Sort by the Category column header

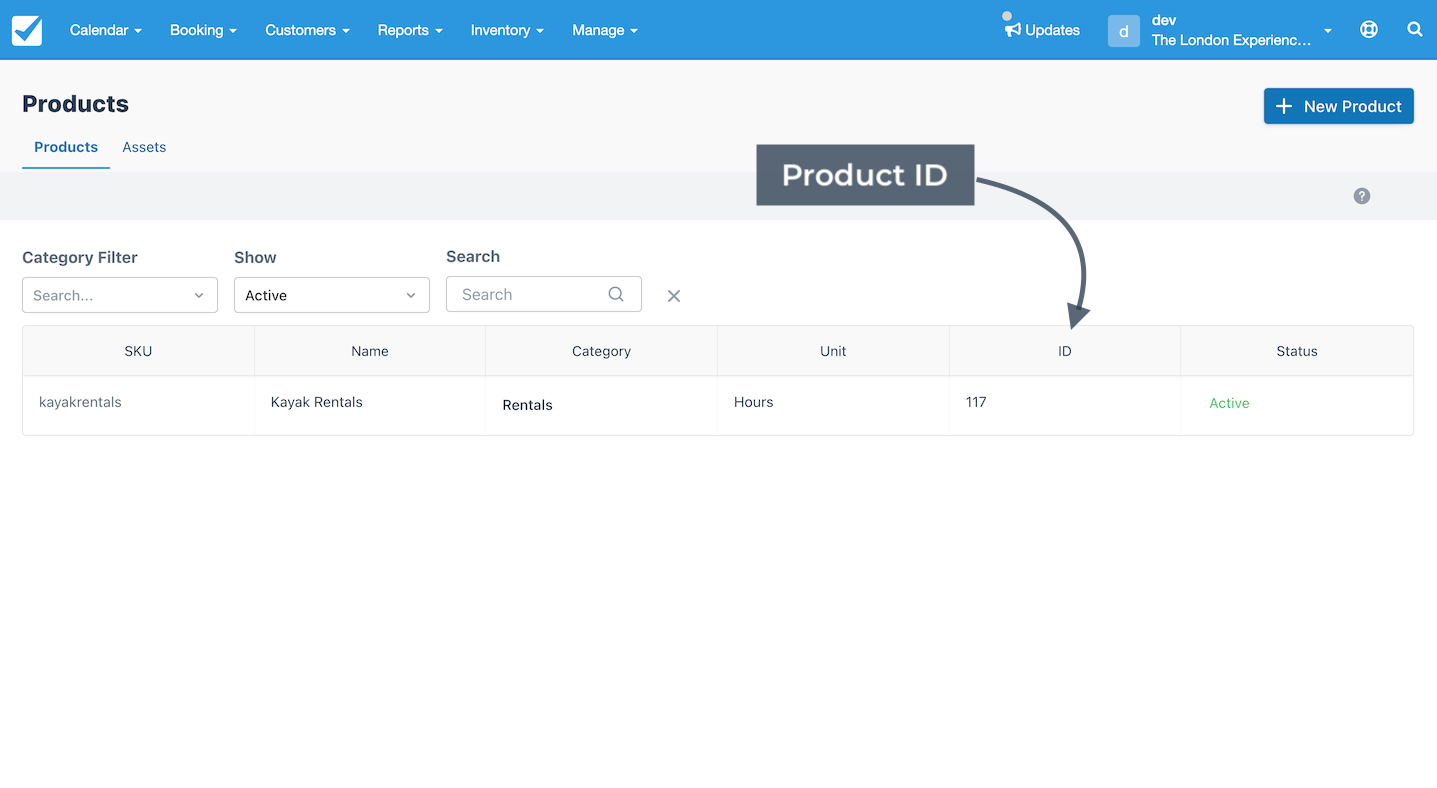(x=601, y=351)
